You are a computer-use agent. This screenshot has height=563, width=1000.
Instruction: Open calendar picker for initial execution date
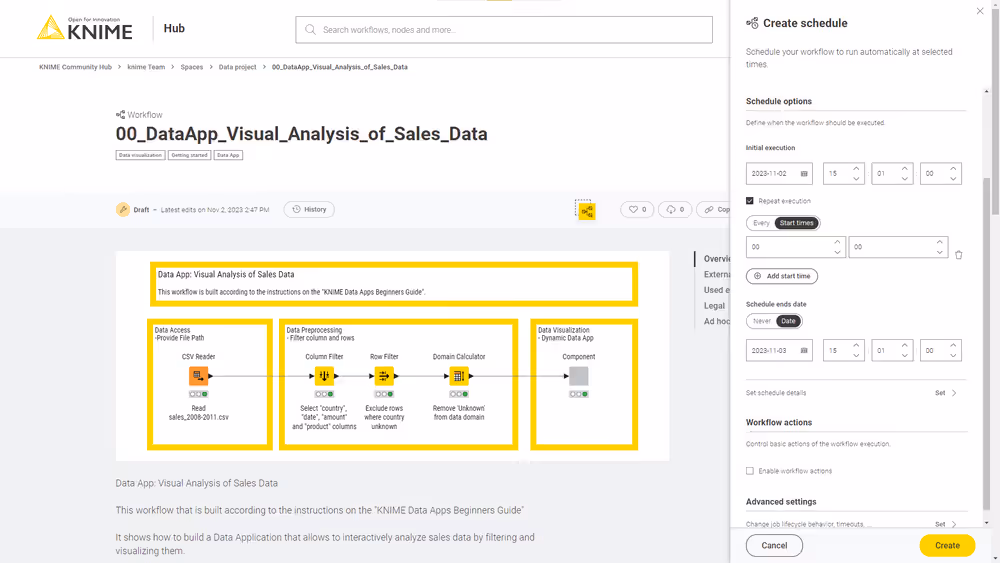coord(804,174)
